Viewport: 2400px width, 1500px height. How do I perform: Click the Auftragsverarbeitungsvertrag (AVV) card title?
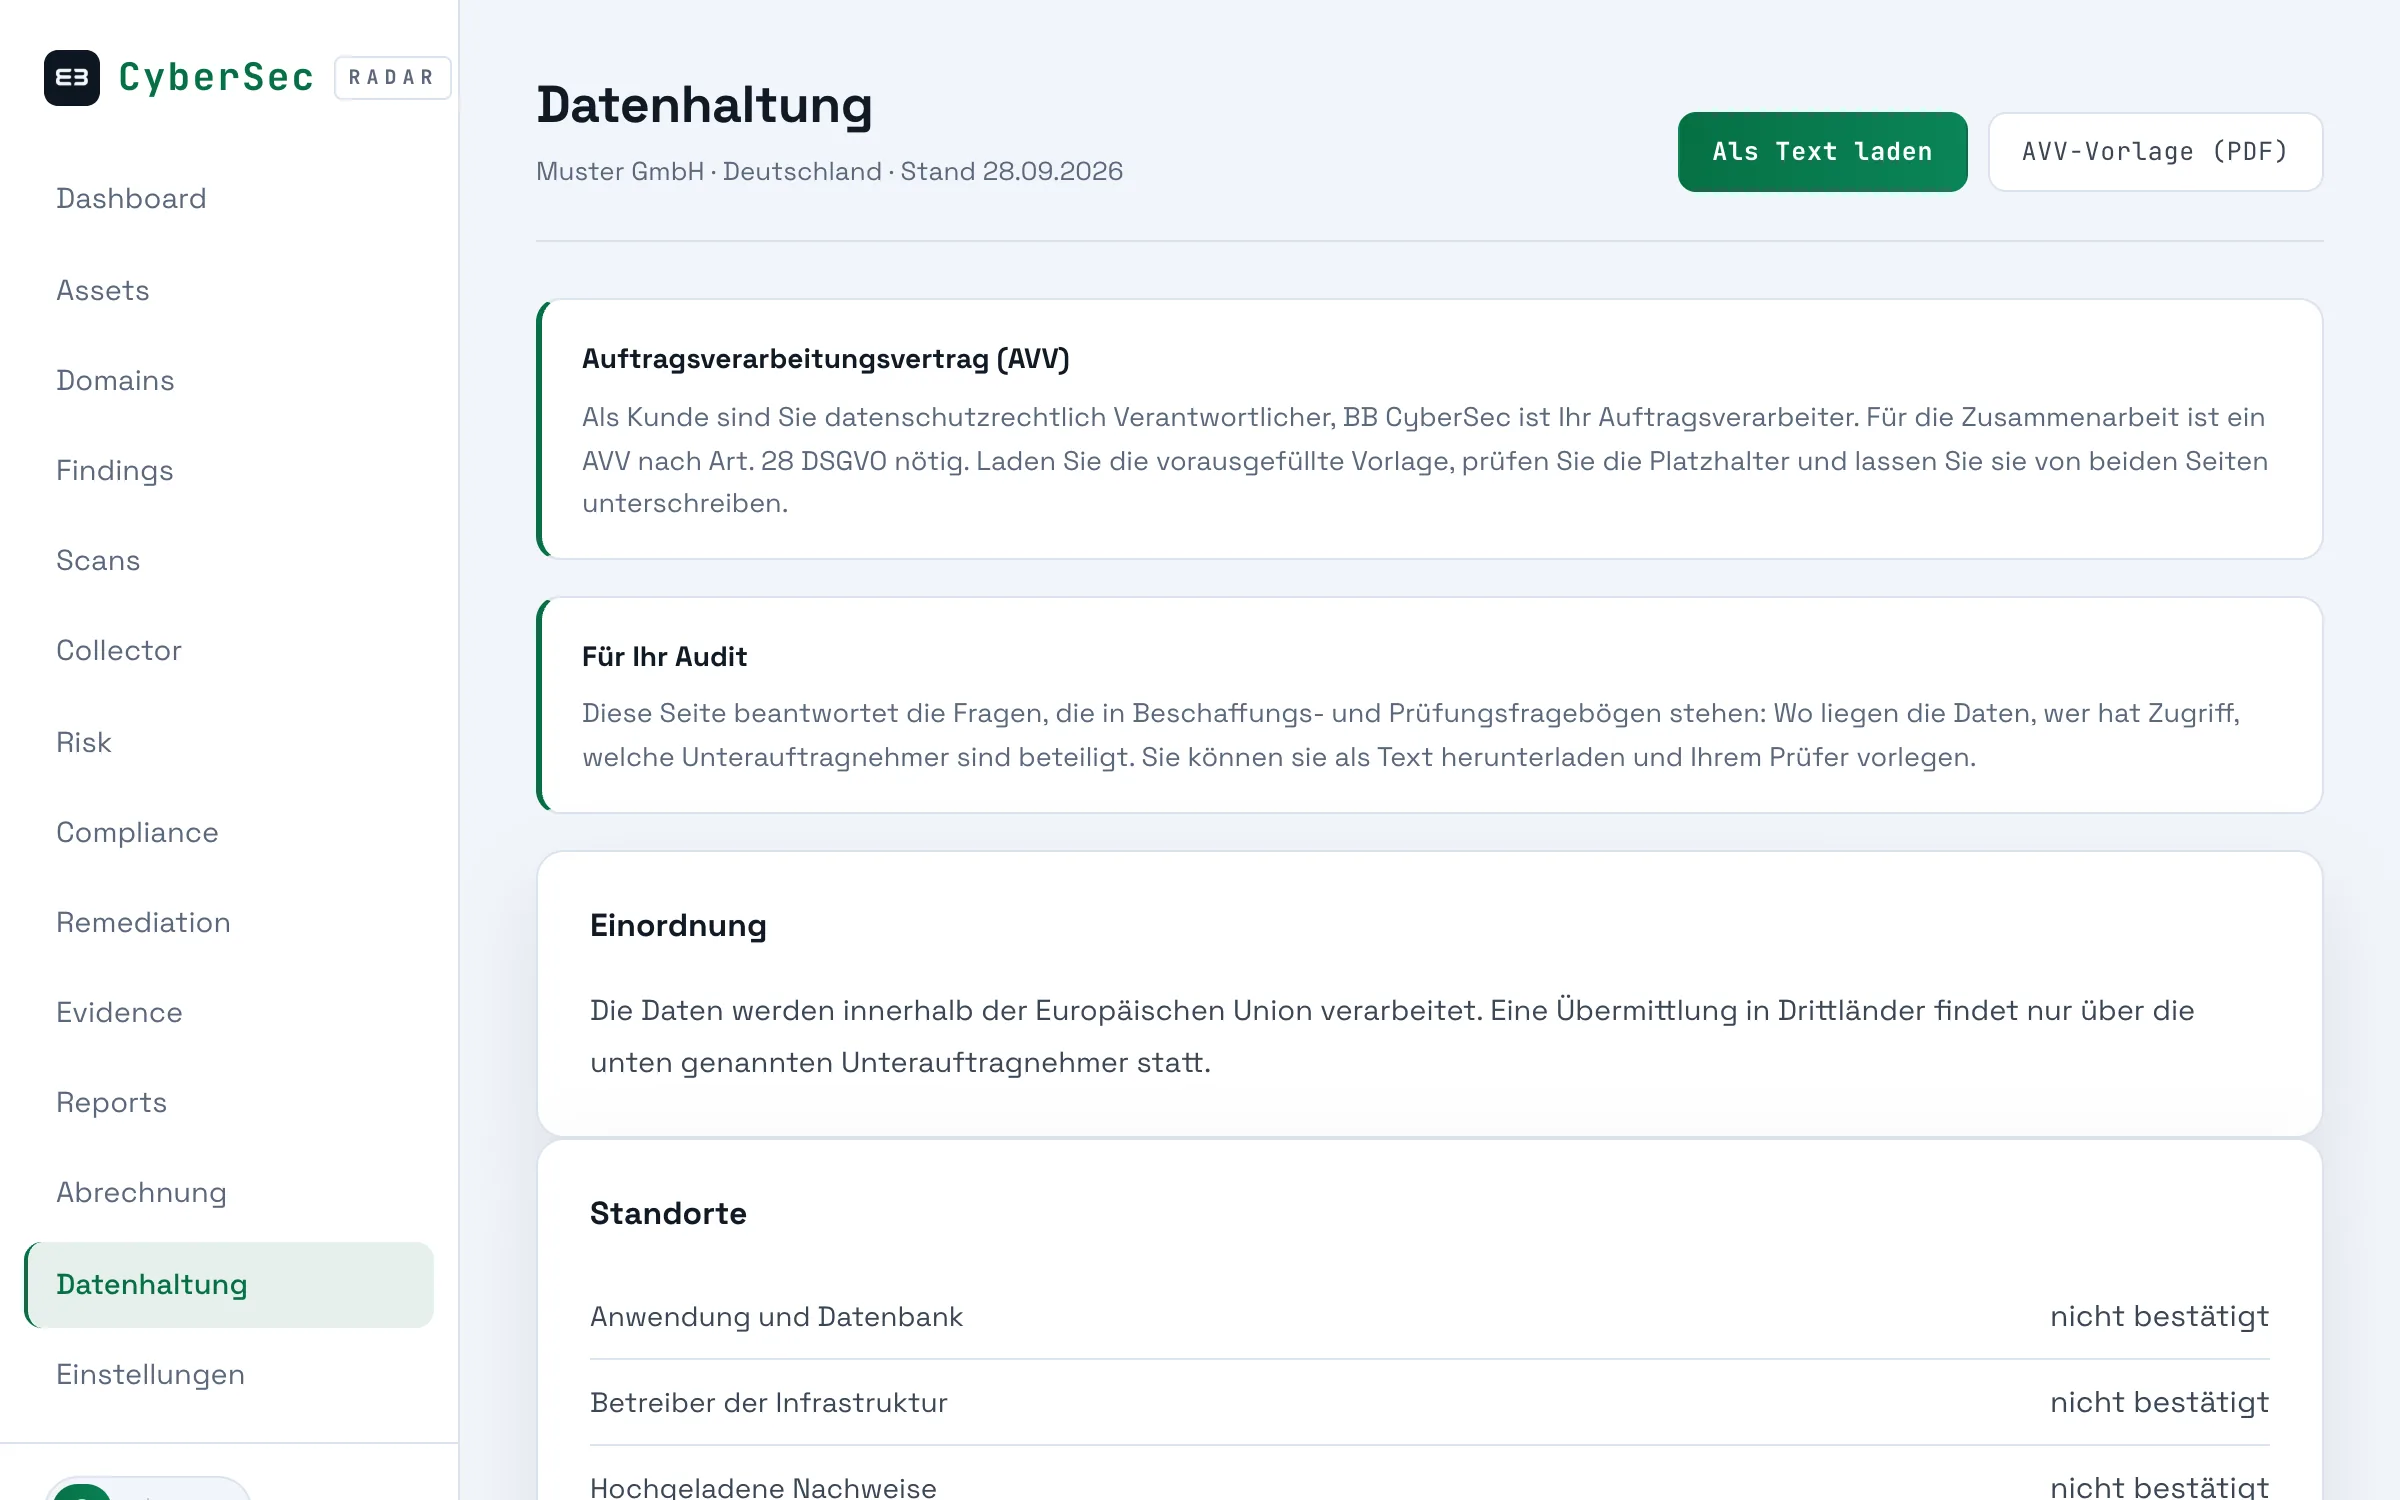pyautogui.click(x=826, y=359)
